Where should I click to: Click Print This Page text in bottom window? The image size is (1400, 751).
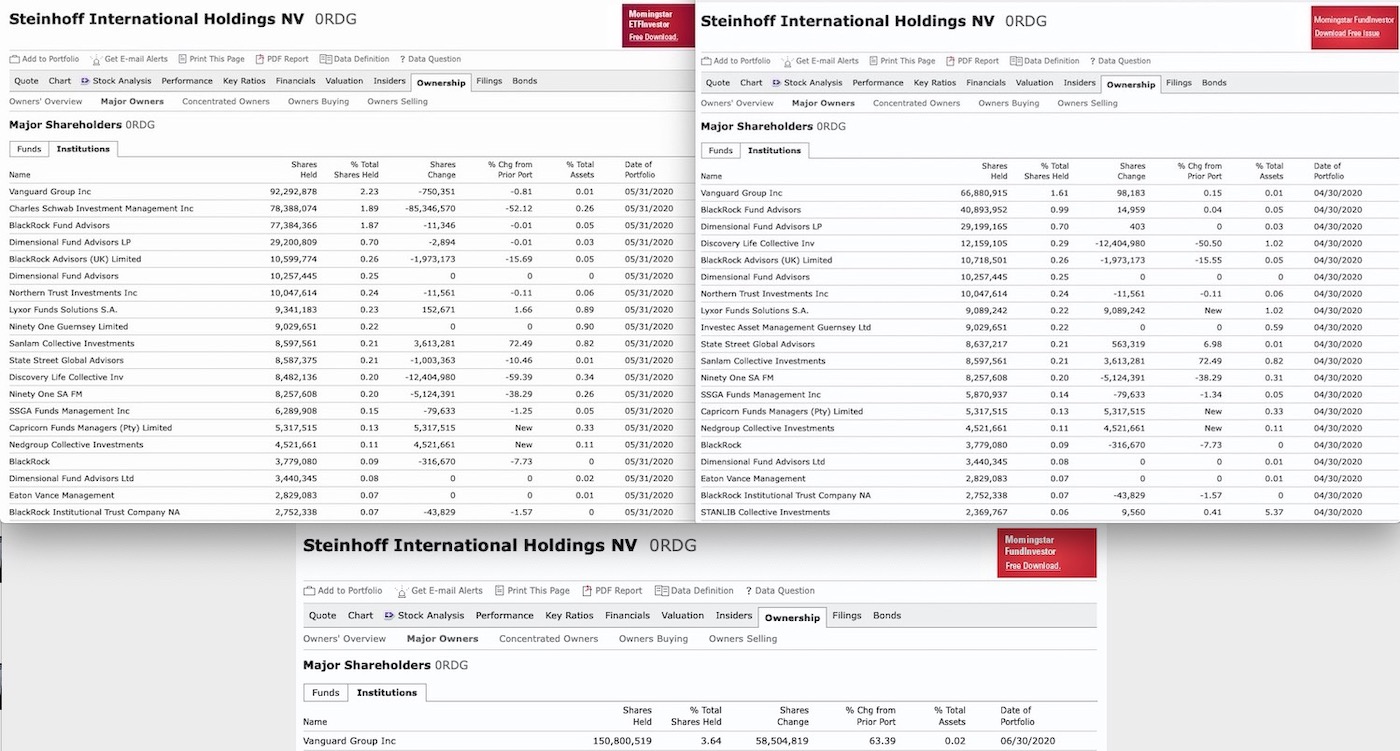pyautogui.click(x=539, y=591)
